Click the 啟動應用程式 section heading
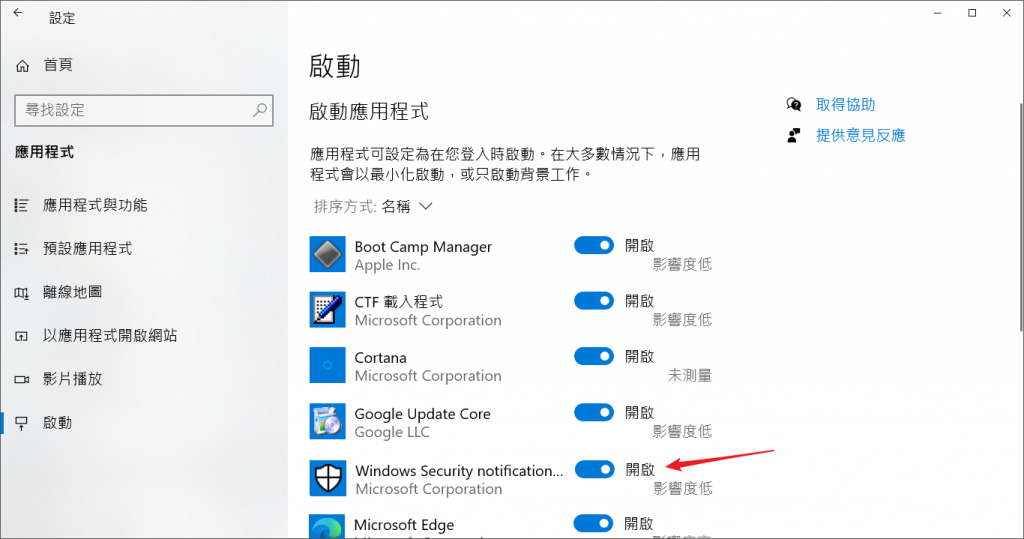The image size is (1024, 539). (369, 112)
